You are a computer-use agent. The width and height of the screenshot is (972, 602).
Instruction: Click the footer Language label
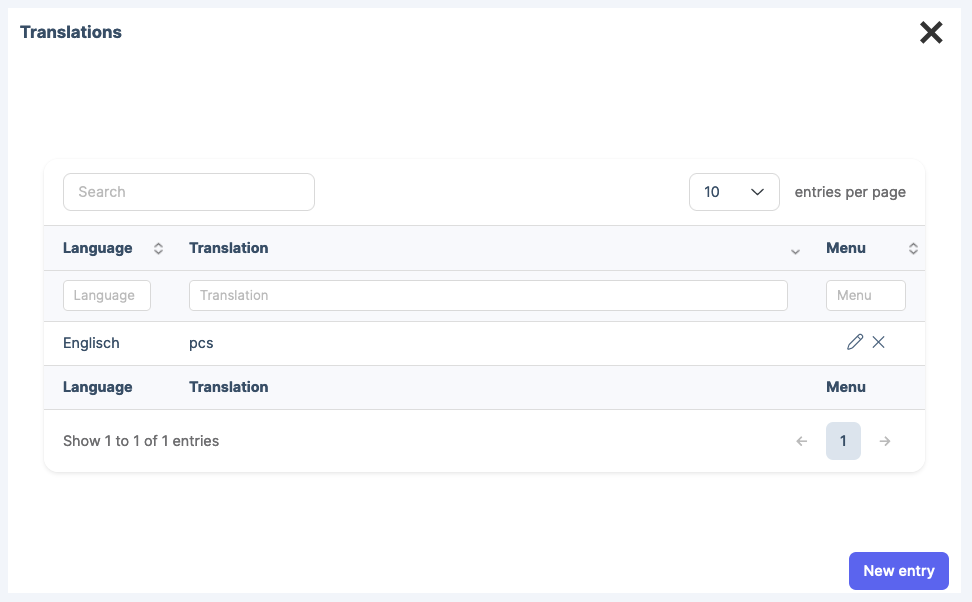pyautogui.click(x=97, y=387)
